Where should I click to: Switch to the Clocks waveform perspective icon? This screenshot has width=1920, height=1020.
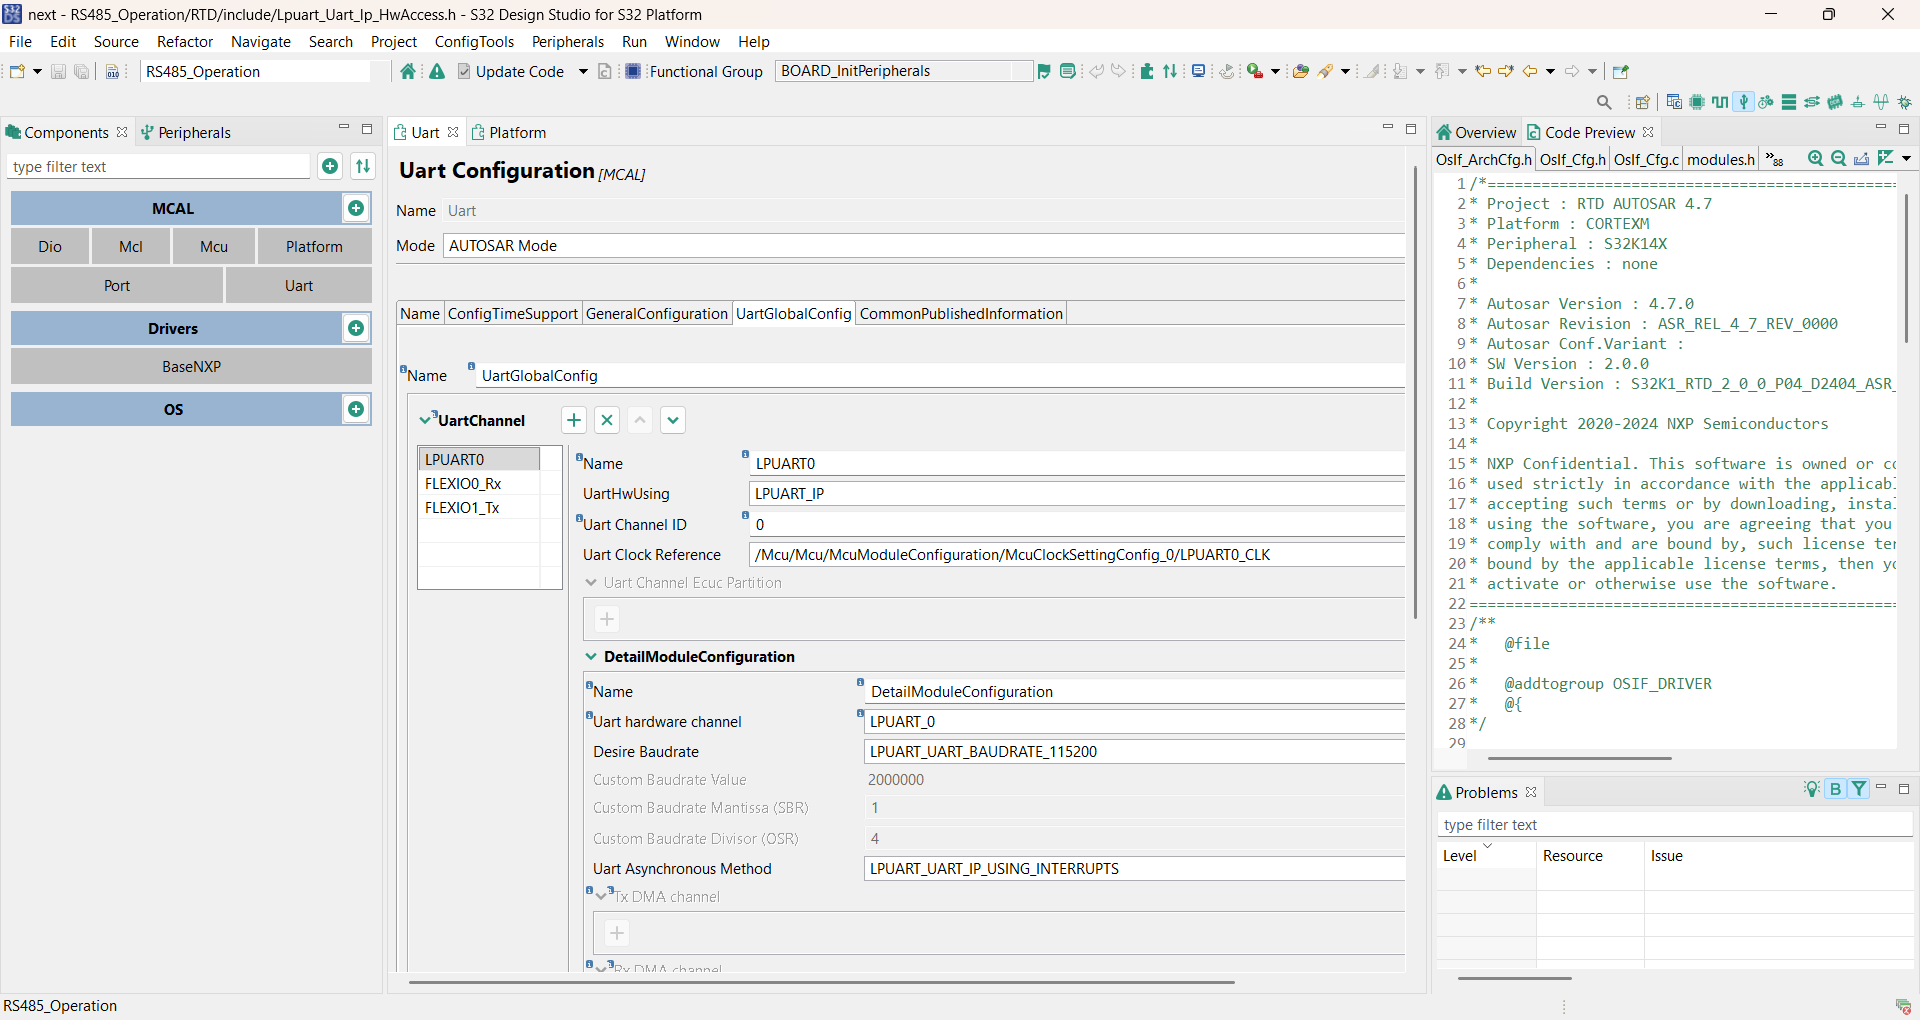(1720, 102)
